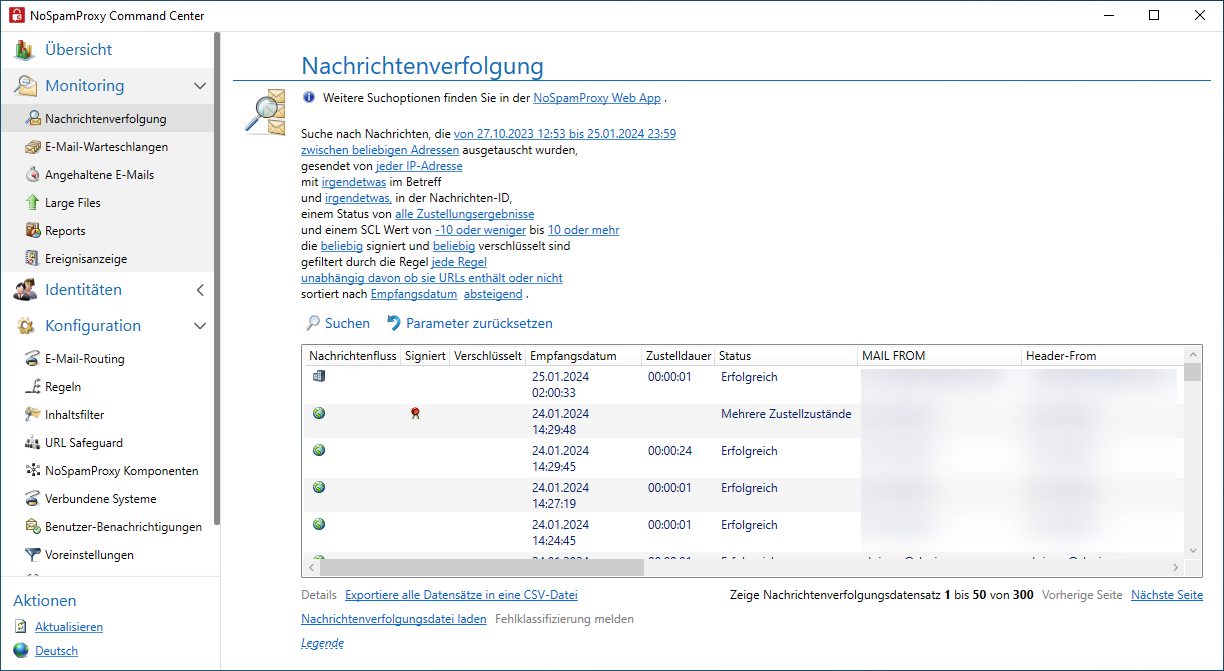Open the NoSpamProxy Web App link
The width and height of the screenshot is (1224, 671).
(x=597, y=98)
